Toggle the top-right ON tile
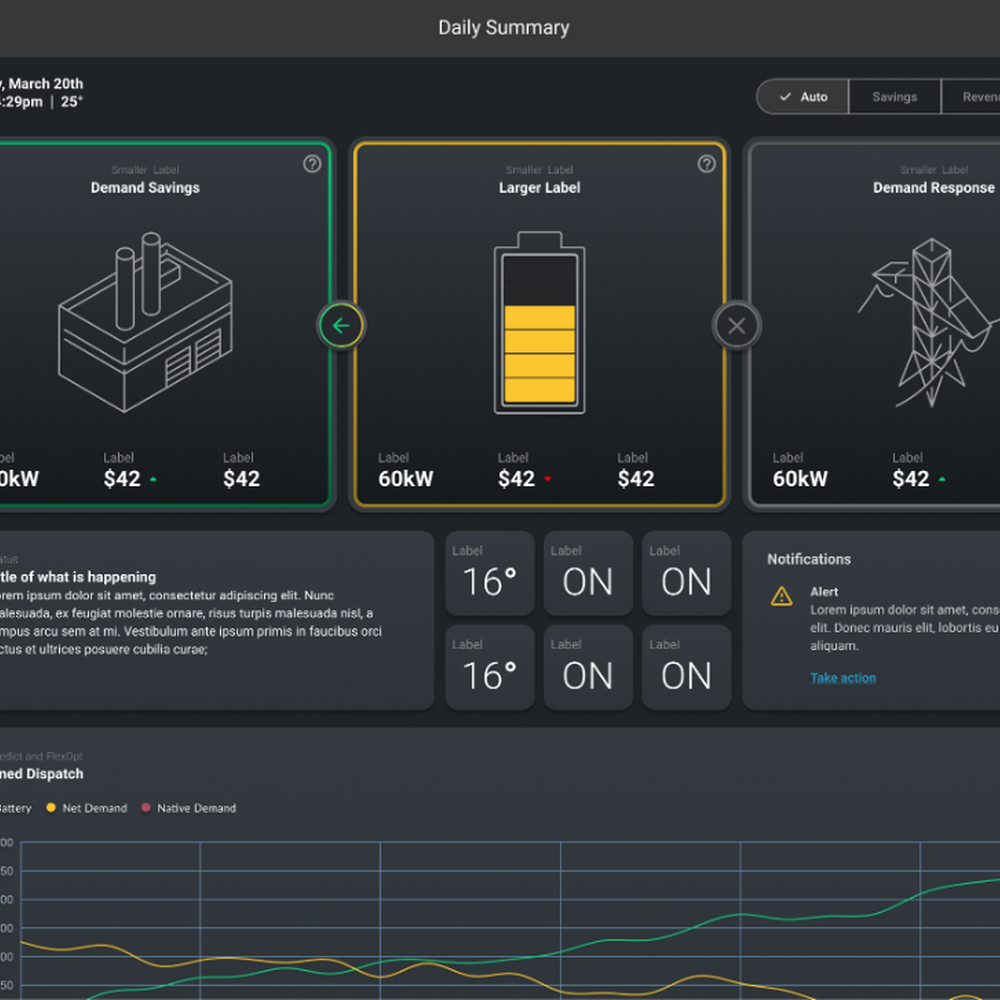This screenshot has width=1000, height=1000. [686, 573]
